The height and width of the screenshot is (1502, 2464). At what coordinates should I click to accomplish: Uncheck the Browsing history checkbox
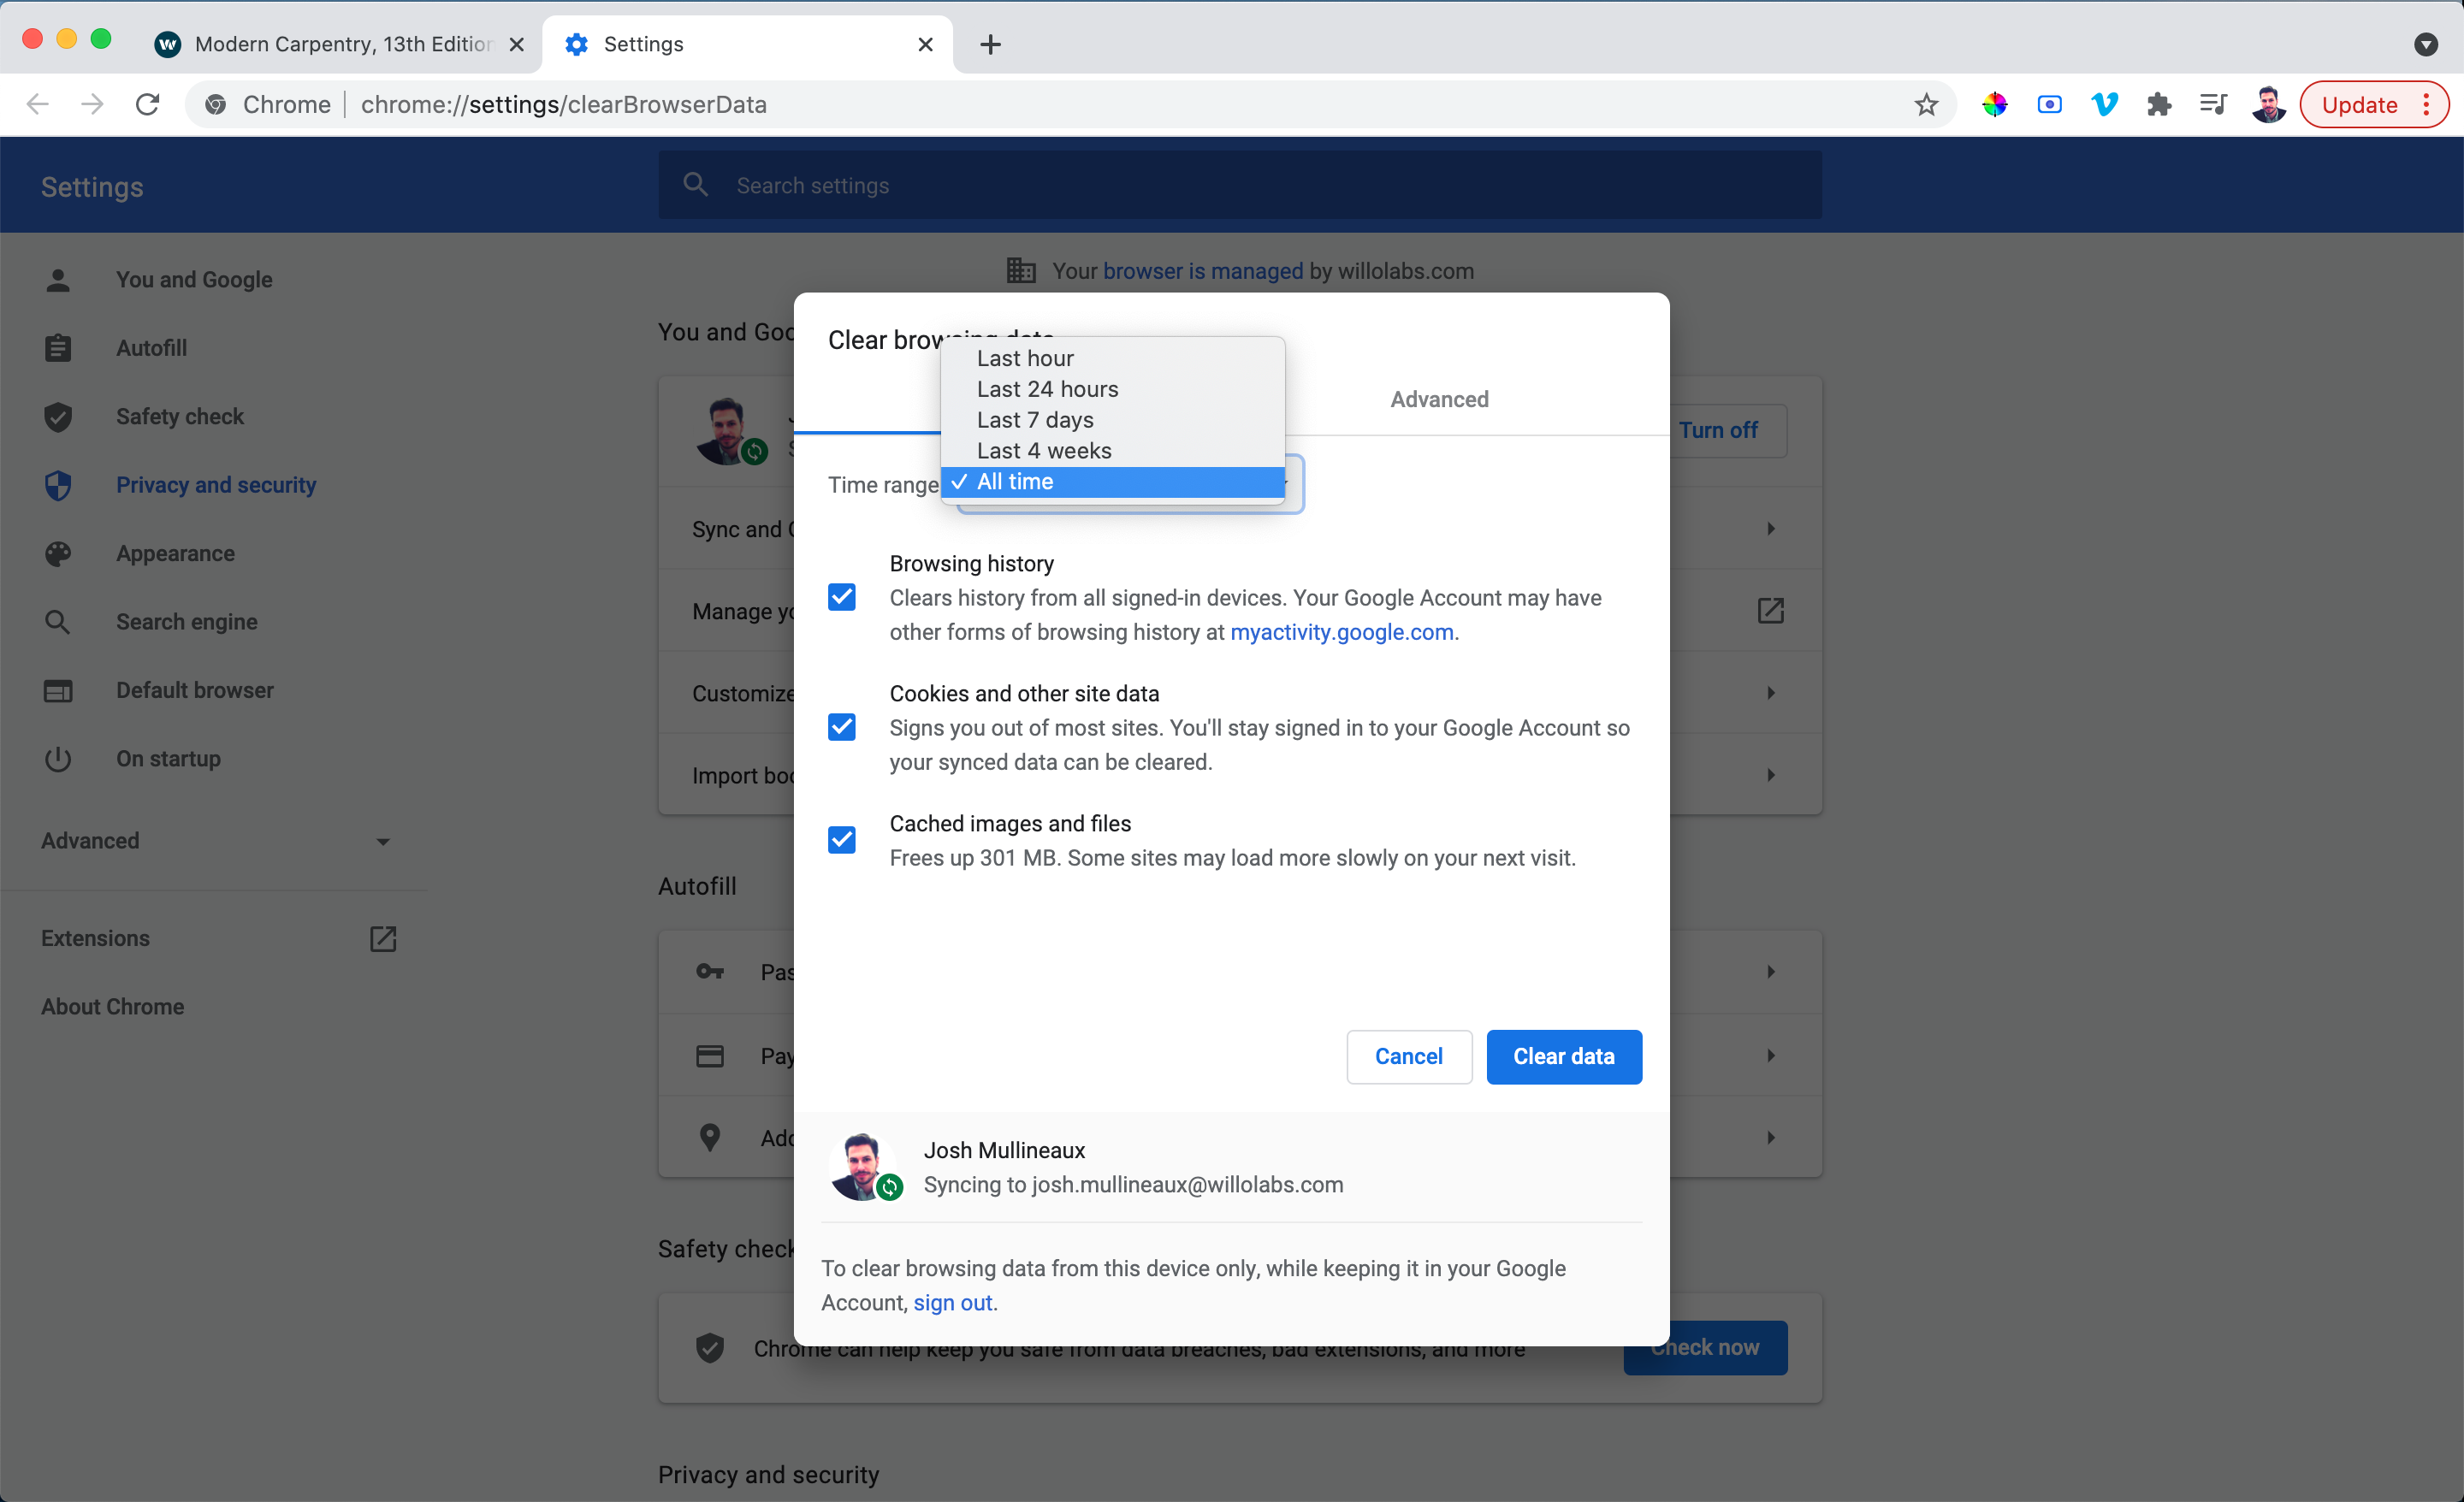pos(842,597)
